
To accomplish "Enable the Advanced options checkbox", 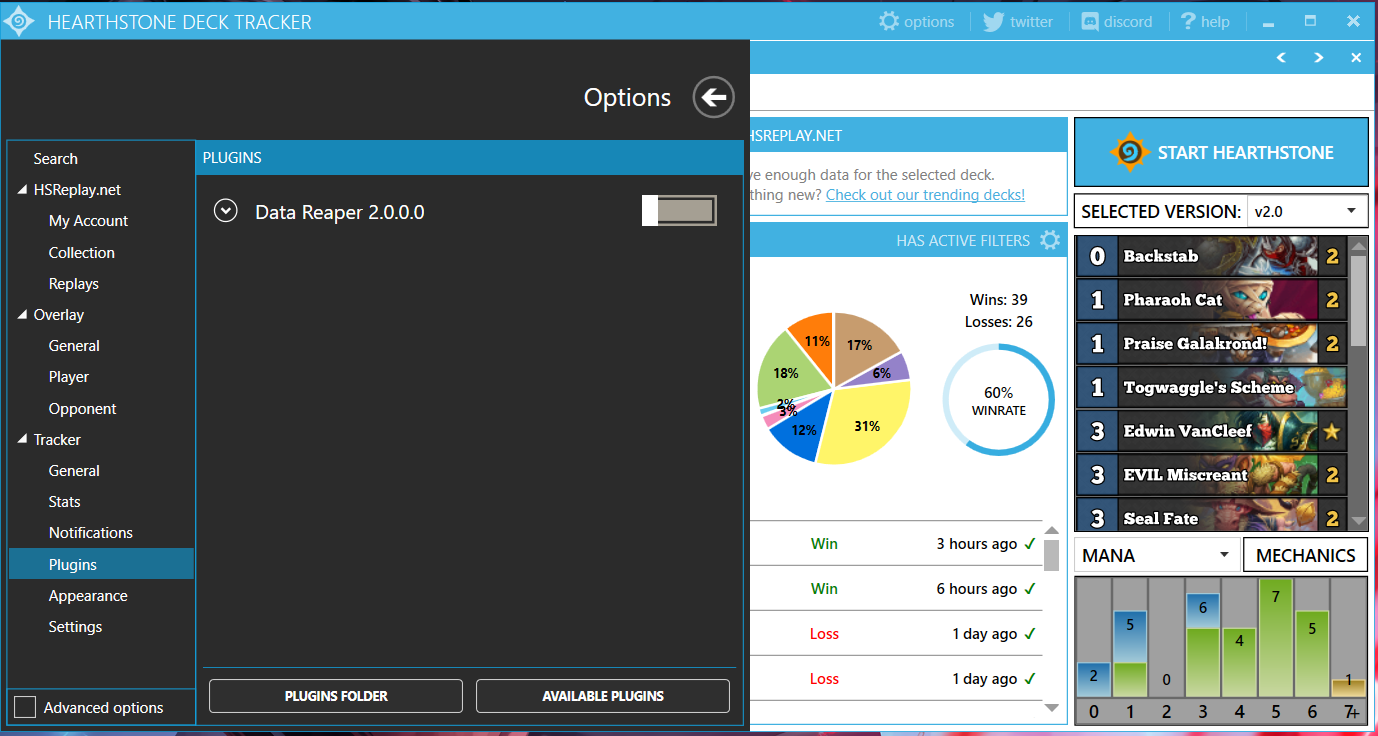I will click(25, 707).
